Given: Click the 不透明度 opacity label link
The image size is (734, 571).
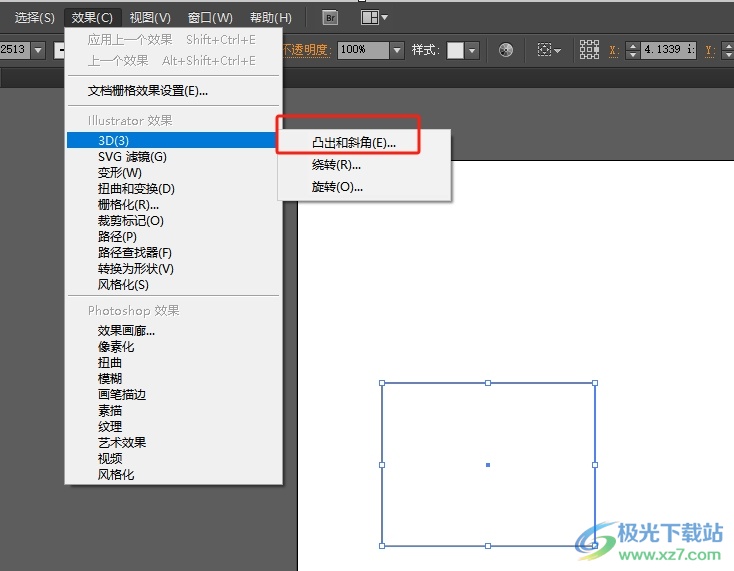Looking at the screenshot, I should point(307,50).
